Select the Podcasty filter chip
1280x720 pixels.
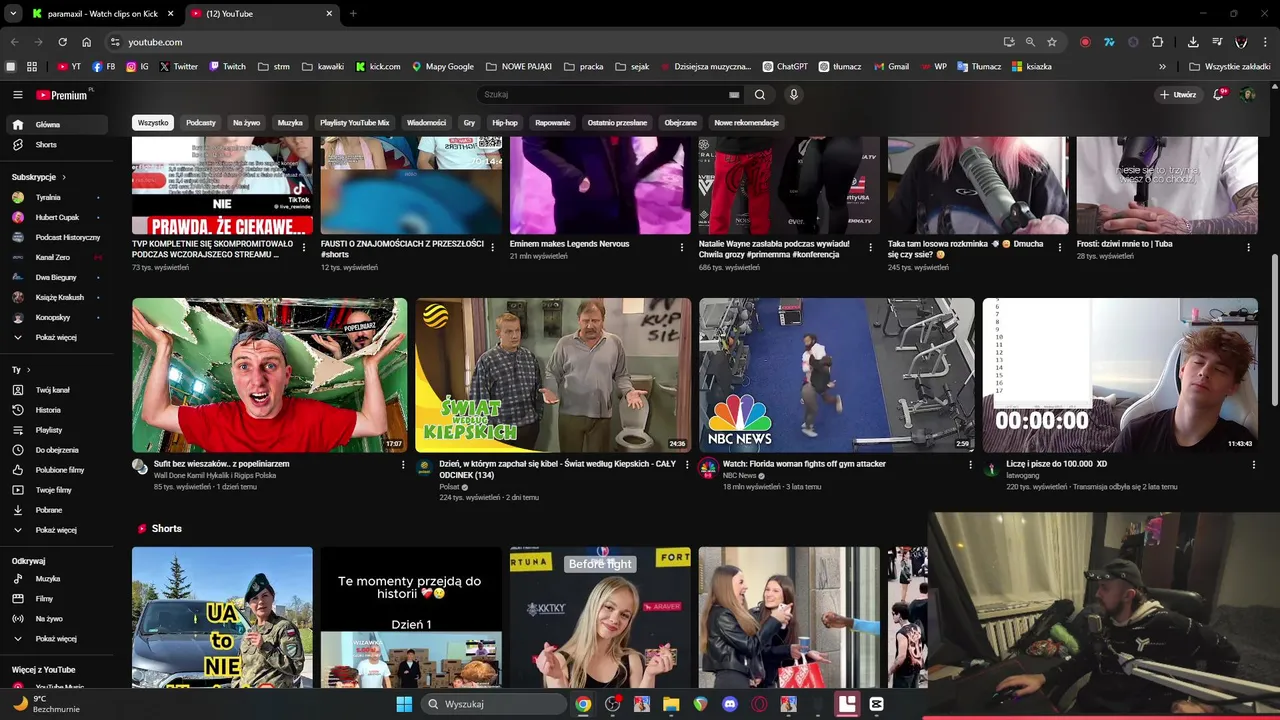(201, 123)
